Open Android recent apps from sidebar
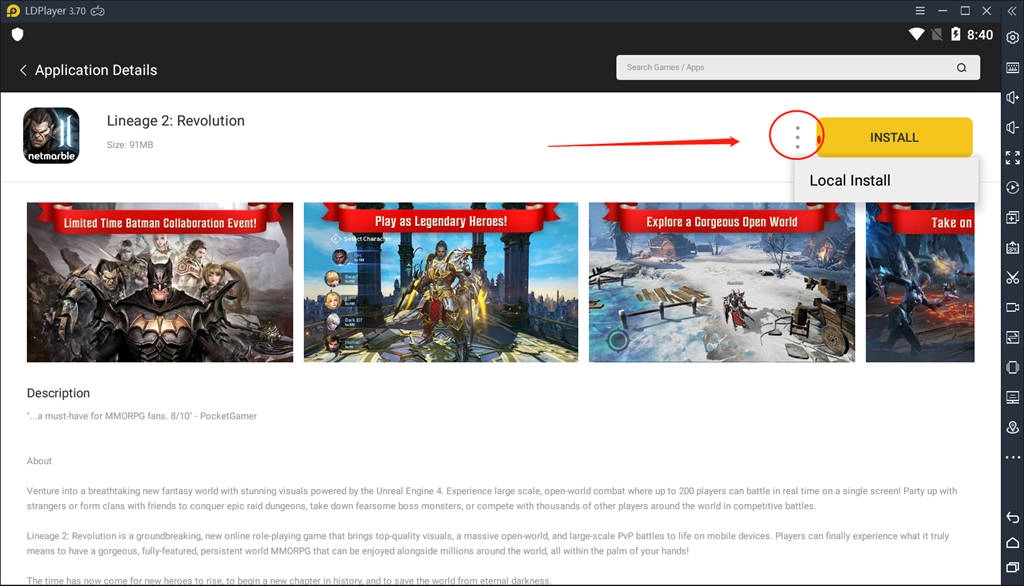 [1012, 568]
